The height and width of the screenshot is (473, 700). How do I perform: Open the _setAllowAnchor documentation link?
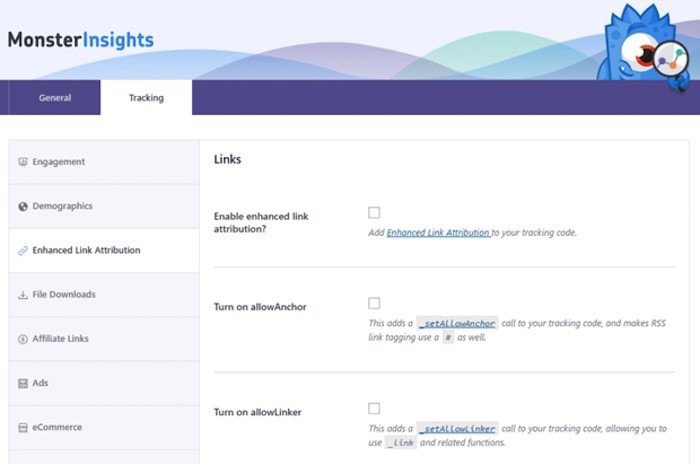click(x=457, y=323)
